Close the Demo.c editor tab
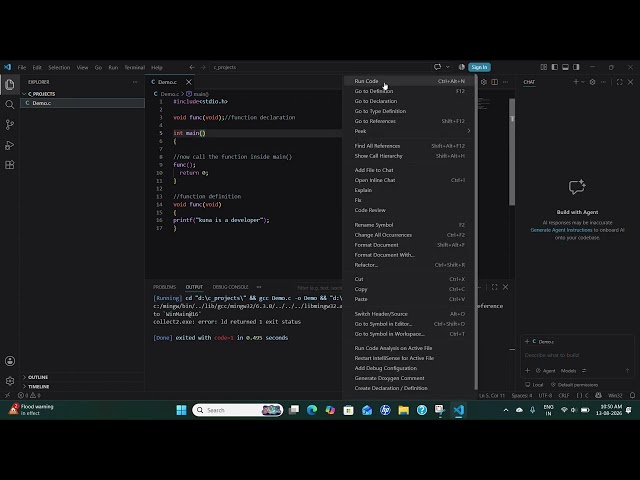Image resolution: width=640 pixels, height=480 pixels. (x=189, y=82)
